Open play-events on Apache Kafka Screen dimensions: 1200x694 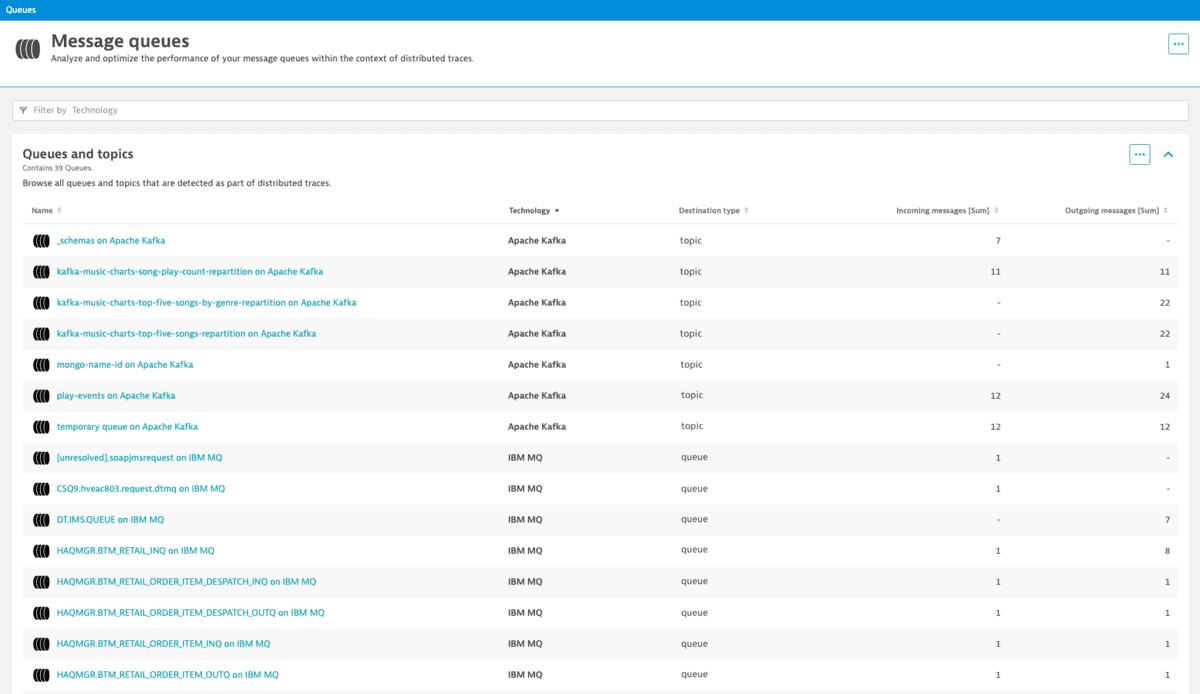(114, 395)
